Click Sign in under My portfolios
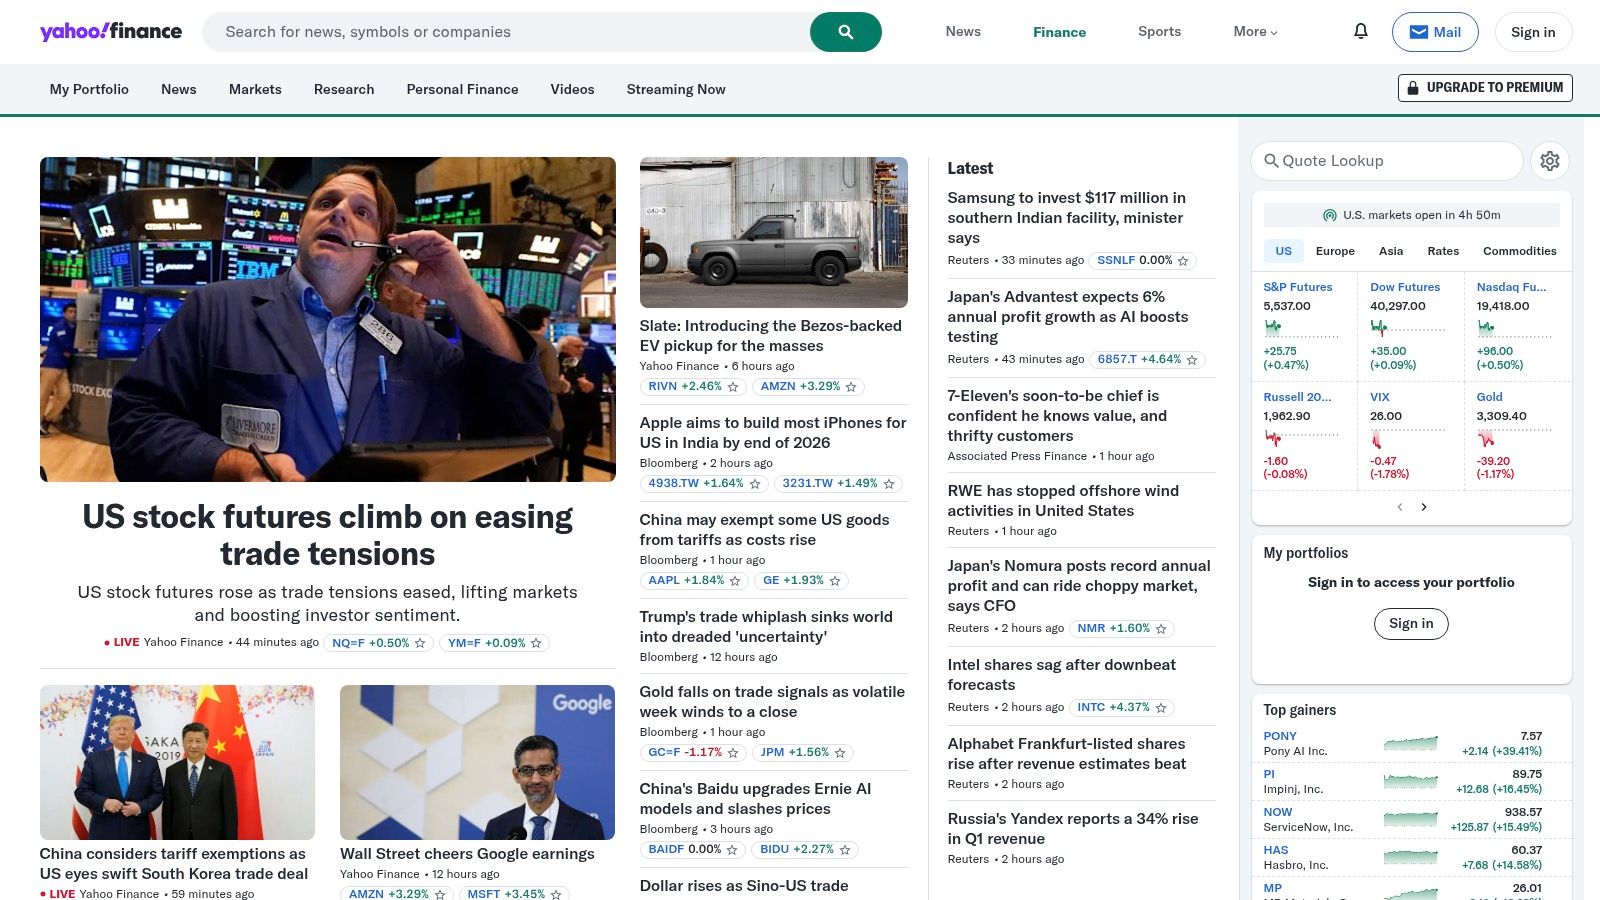 click(x=1411, y=623)
